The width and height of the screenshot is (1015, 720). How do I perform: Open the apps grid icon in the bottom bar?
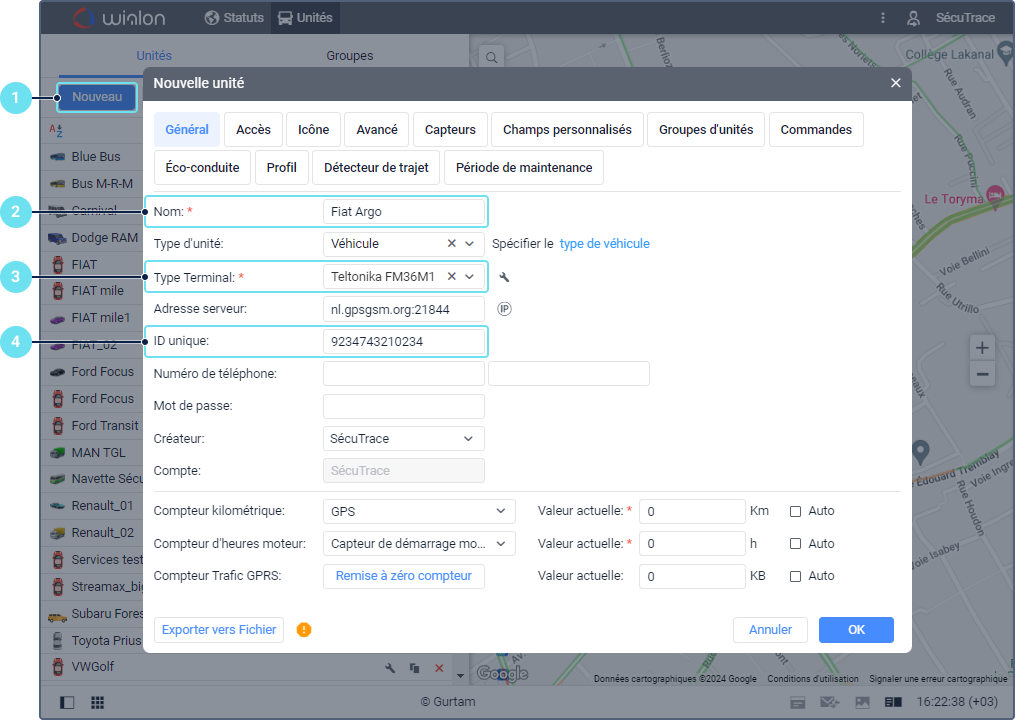[x=97, y=703]
